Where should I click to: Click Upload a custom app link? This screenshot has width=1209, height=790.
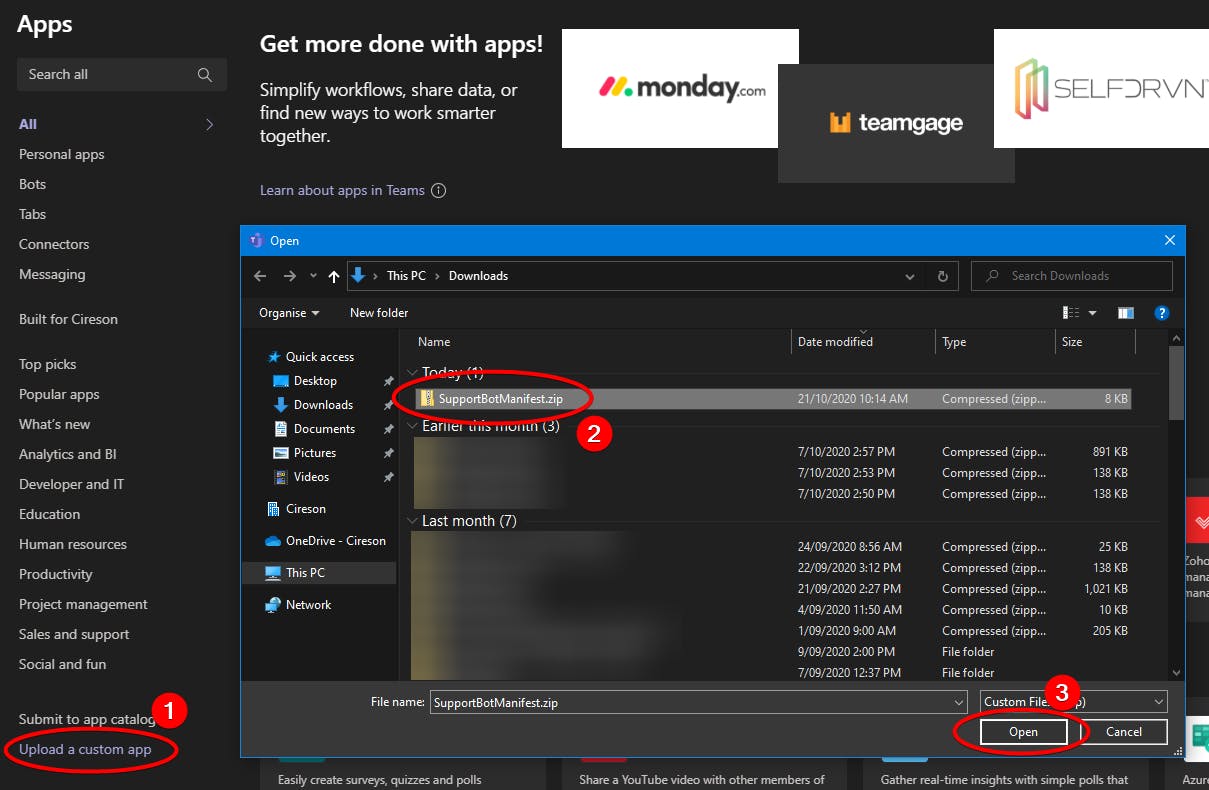(x=85, y=749)
